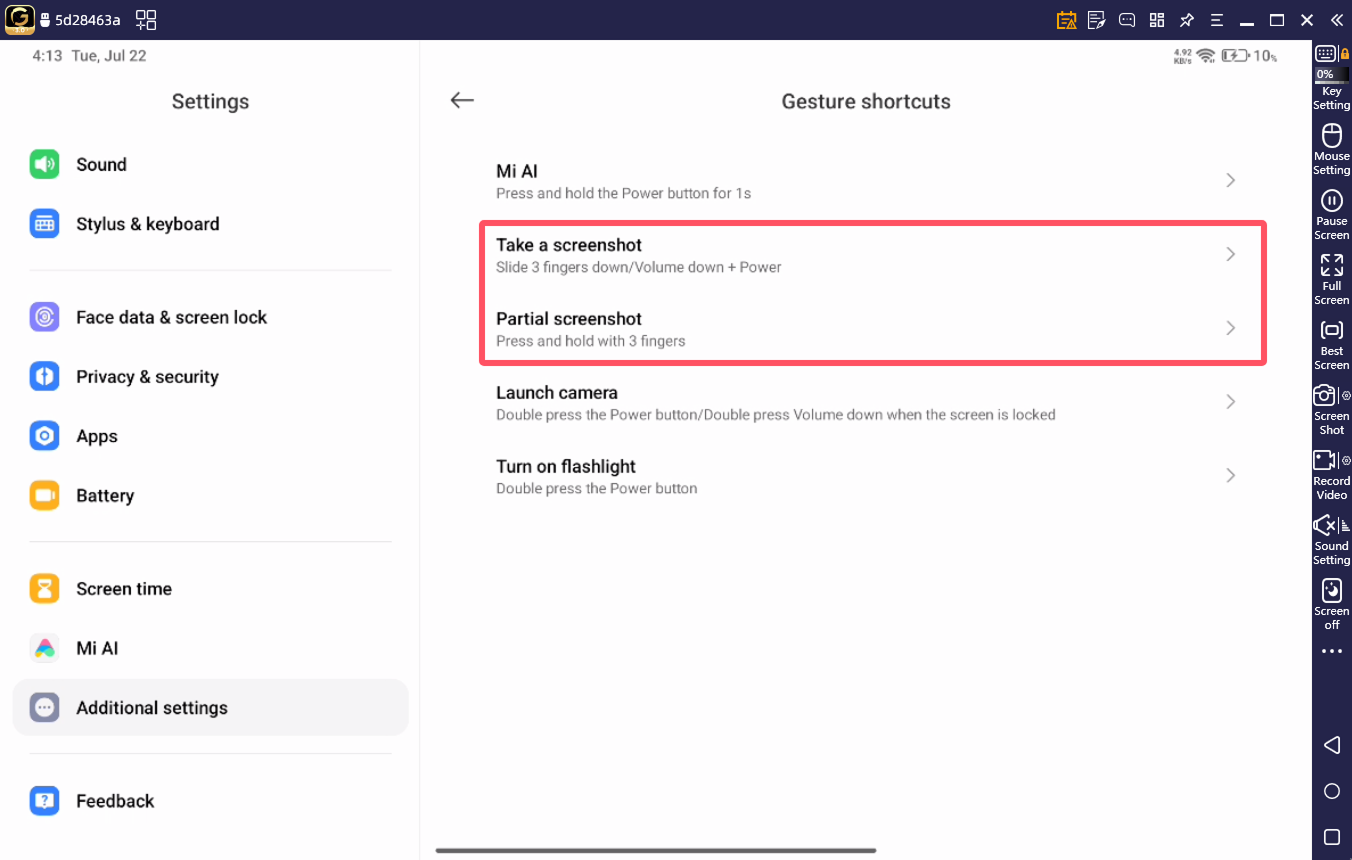Expand the Take a screenshot chevron
The height and width of the screenshot is (860, 1352).
tap(1231, 254)
